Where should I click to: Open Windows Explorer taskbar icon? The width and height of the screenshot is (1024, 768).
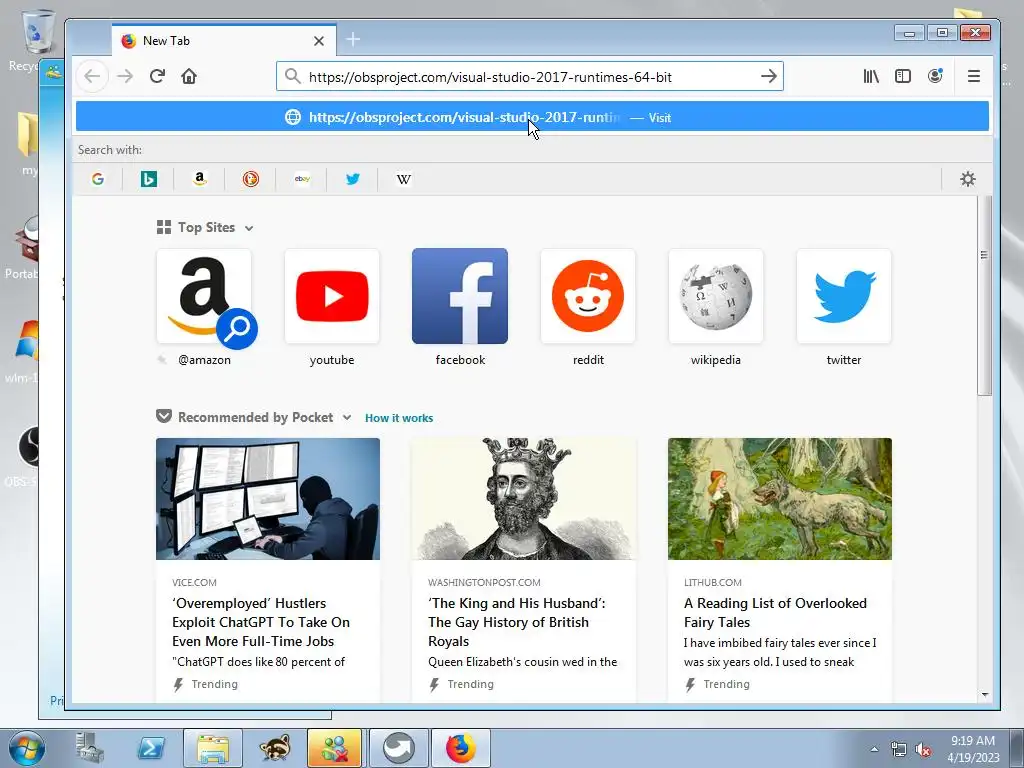213,748
